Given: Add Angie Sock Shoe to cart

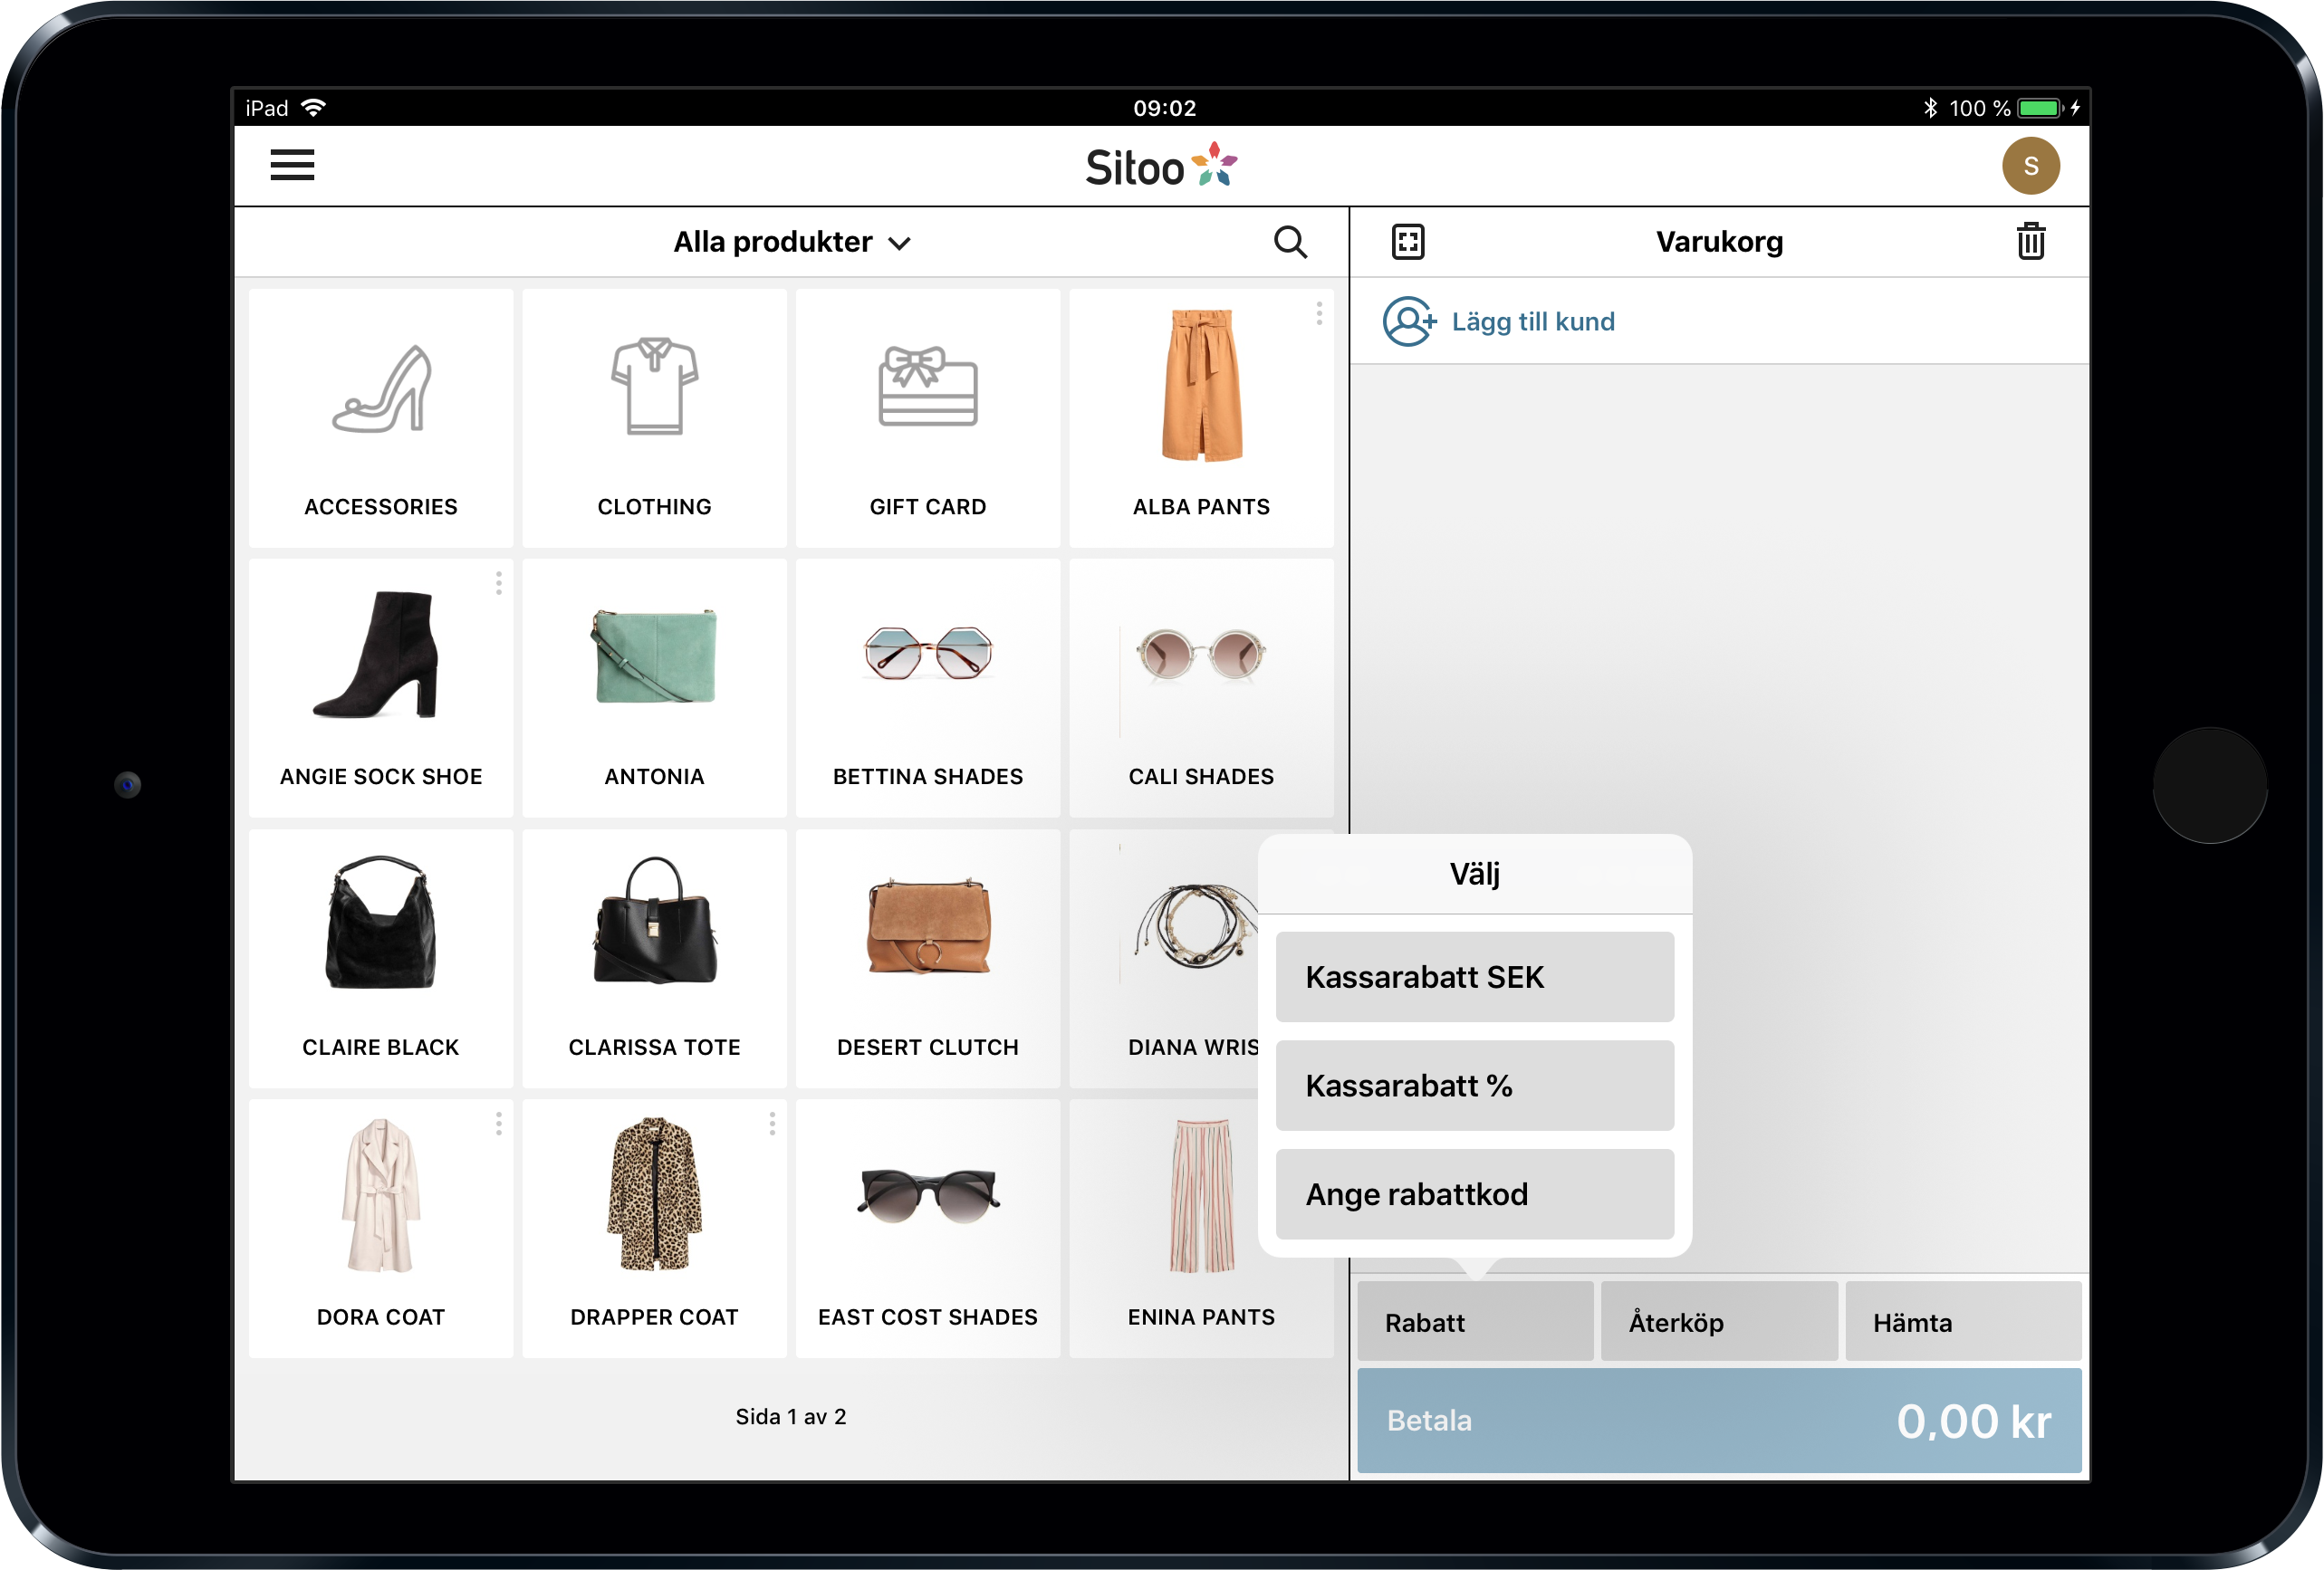Looking at the screenshot, I should (x=381, y=688).
